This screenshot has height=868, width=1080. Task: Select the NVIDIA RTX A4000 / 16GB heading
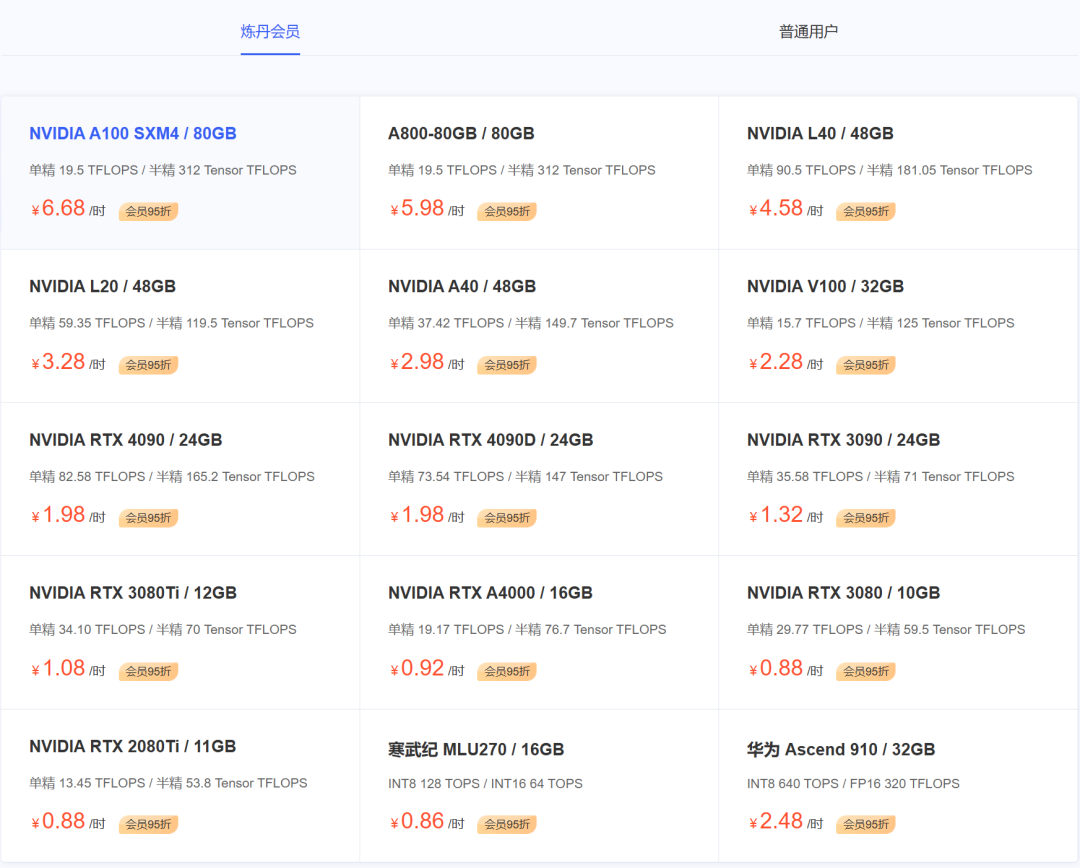[x=490, y=593]
